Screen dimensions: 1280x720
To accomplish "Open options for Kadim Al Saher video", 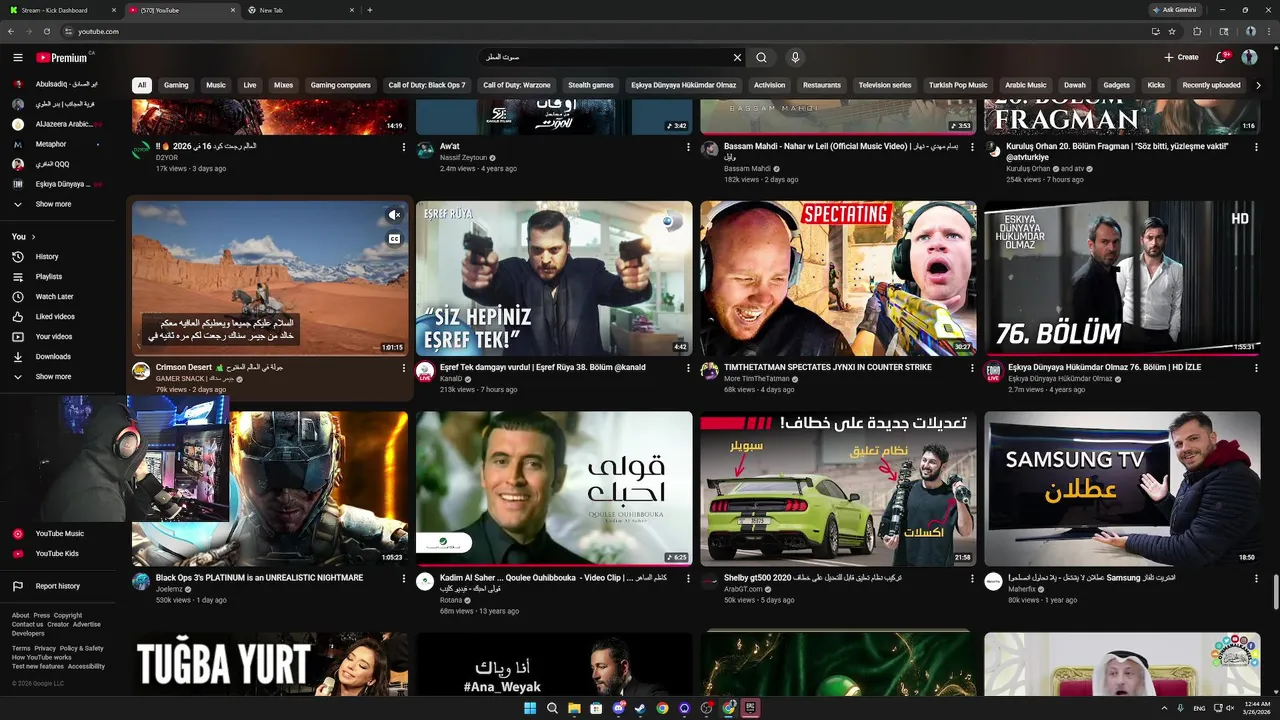I will coord(688,578).
